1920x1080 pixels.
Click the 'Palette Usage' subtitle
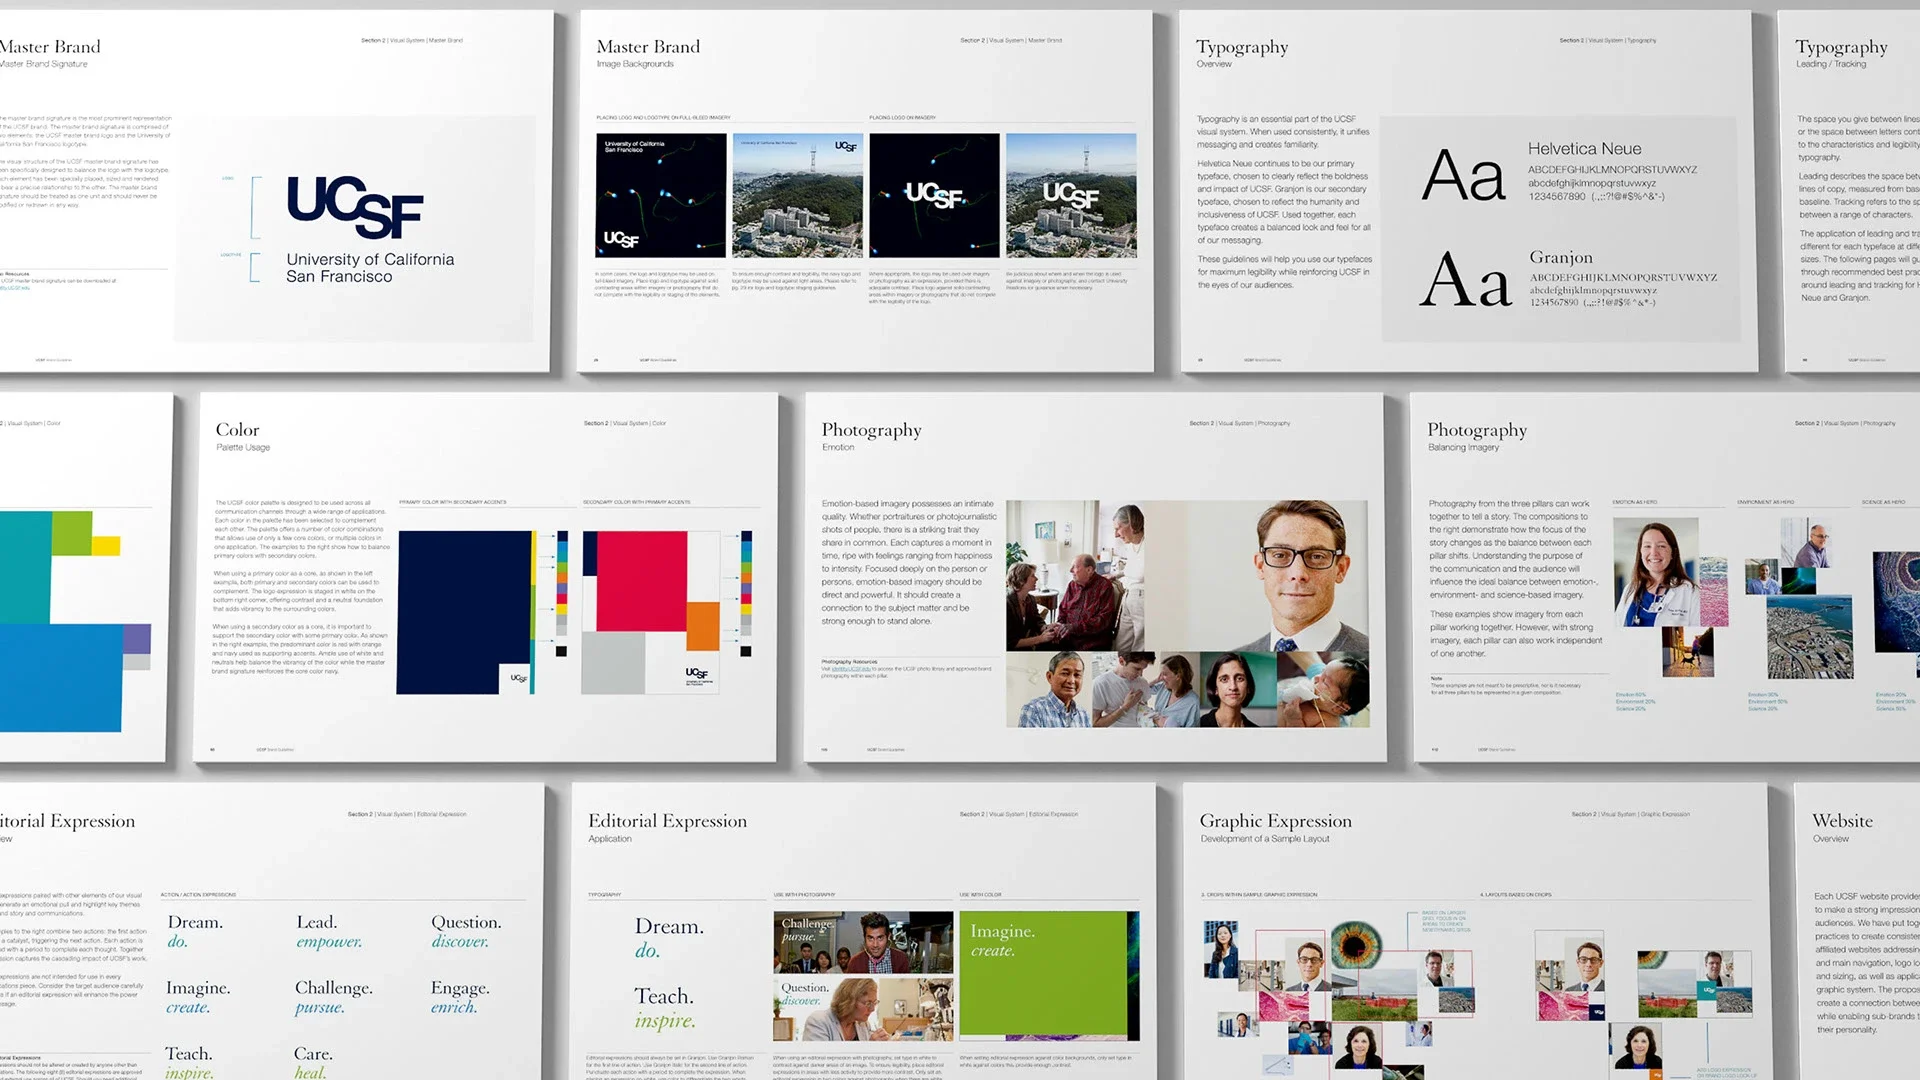243,447
